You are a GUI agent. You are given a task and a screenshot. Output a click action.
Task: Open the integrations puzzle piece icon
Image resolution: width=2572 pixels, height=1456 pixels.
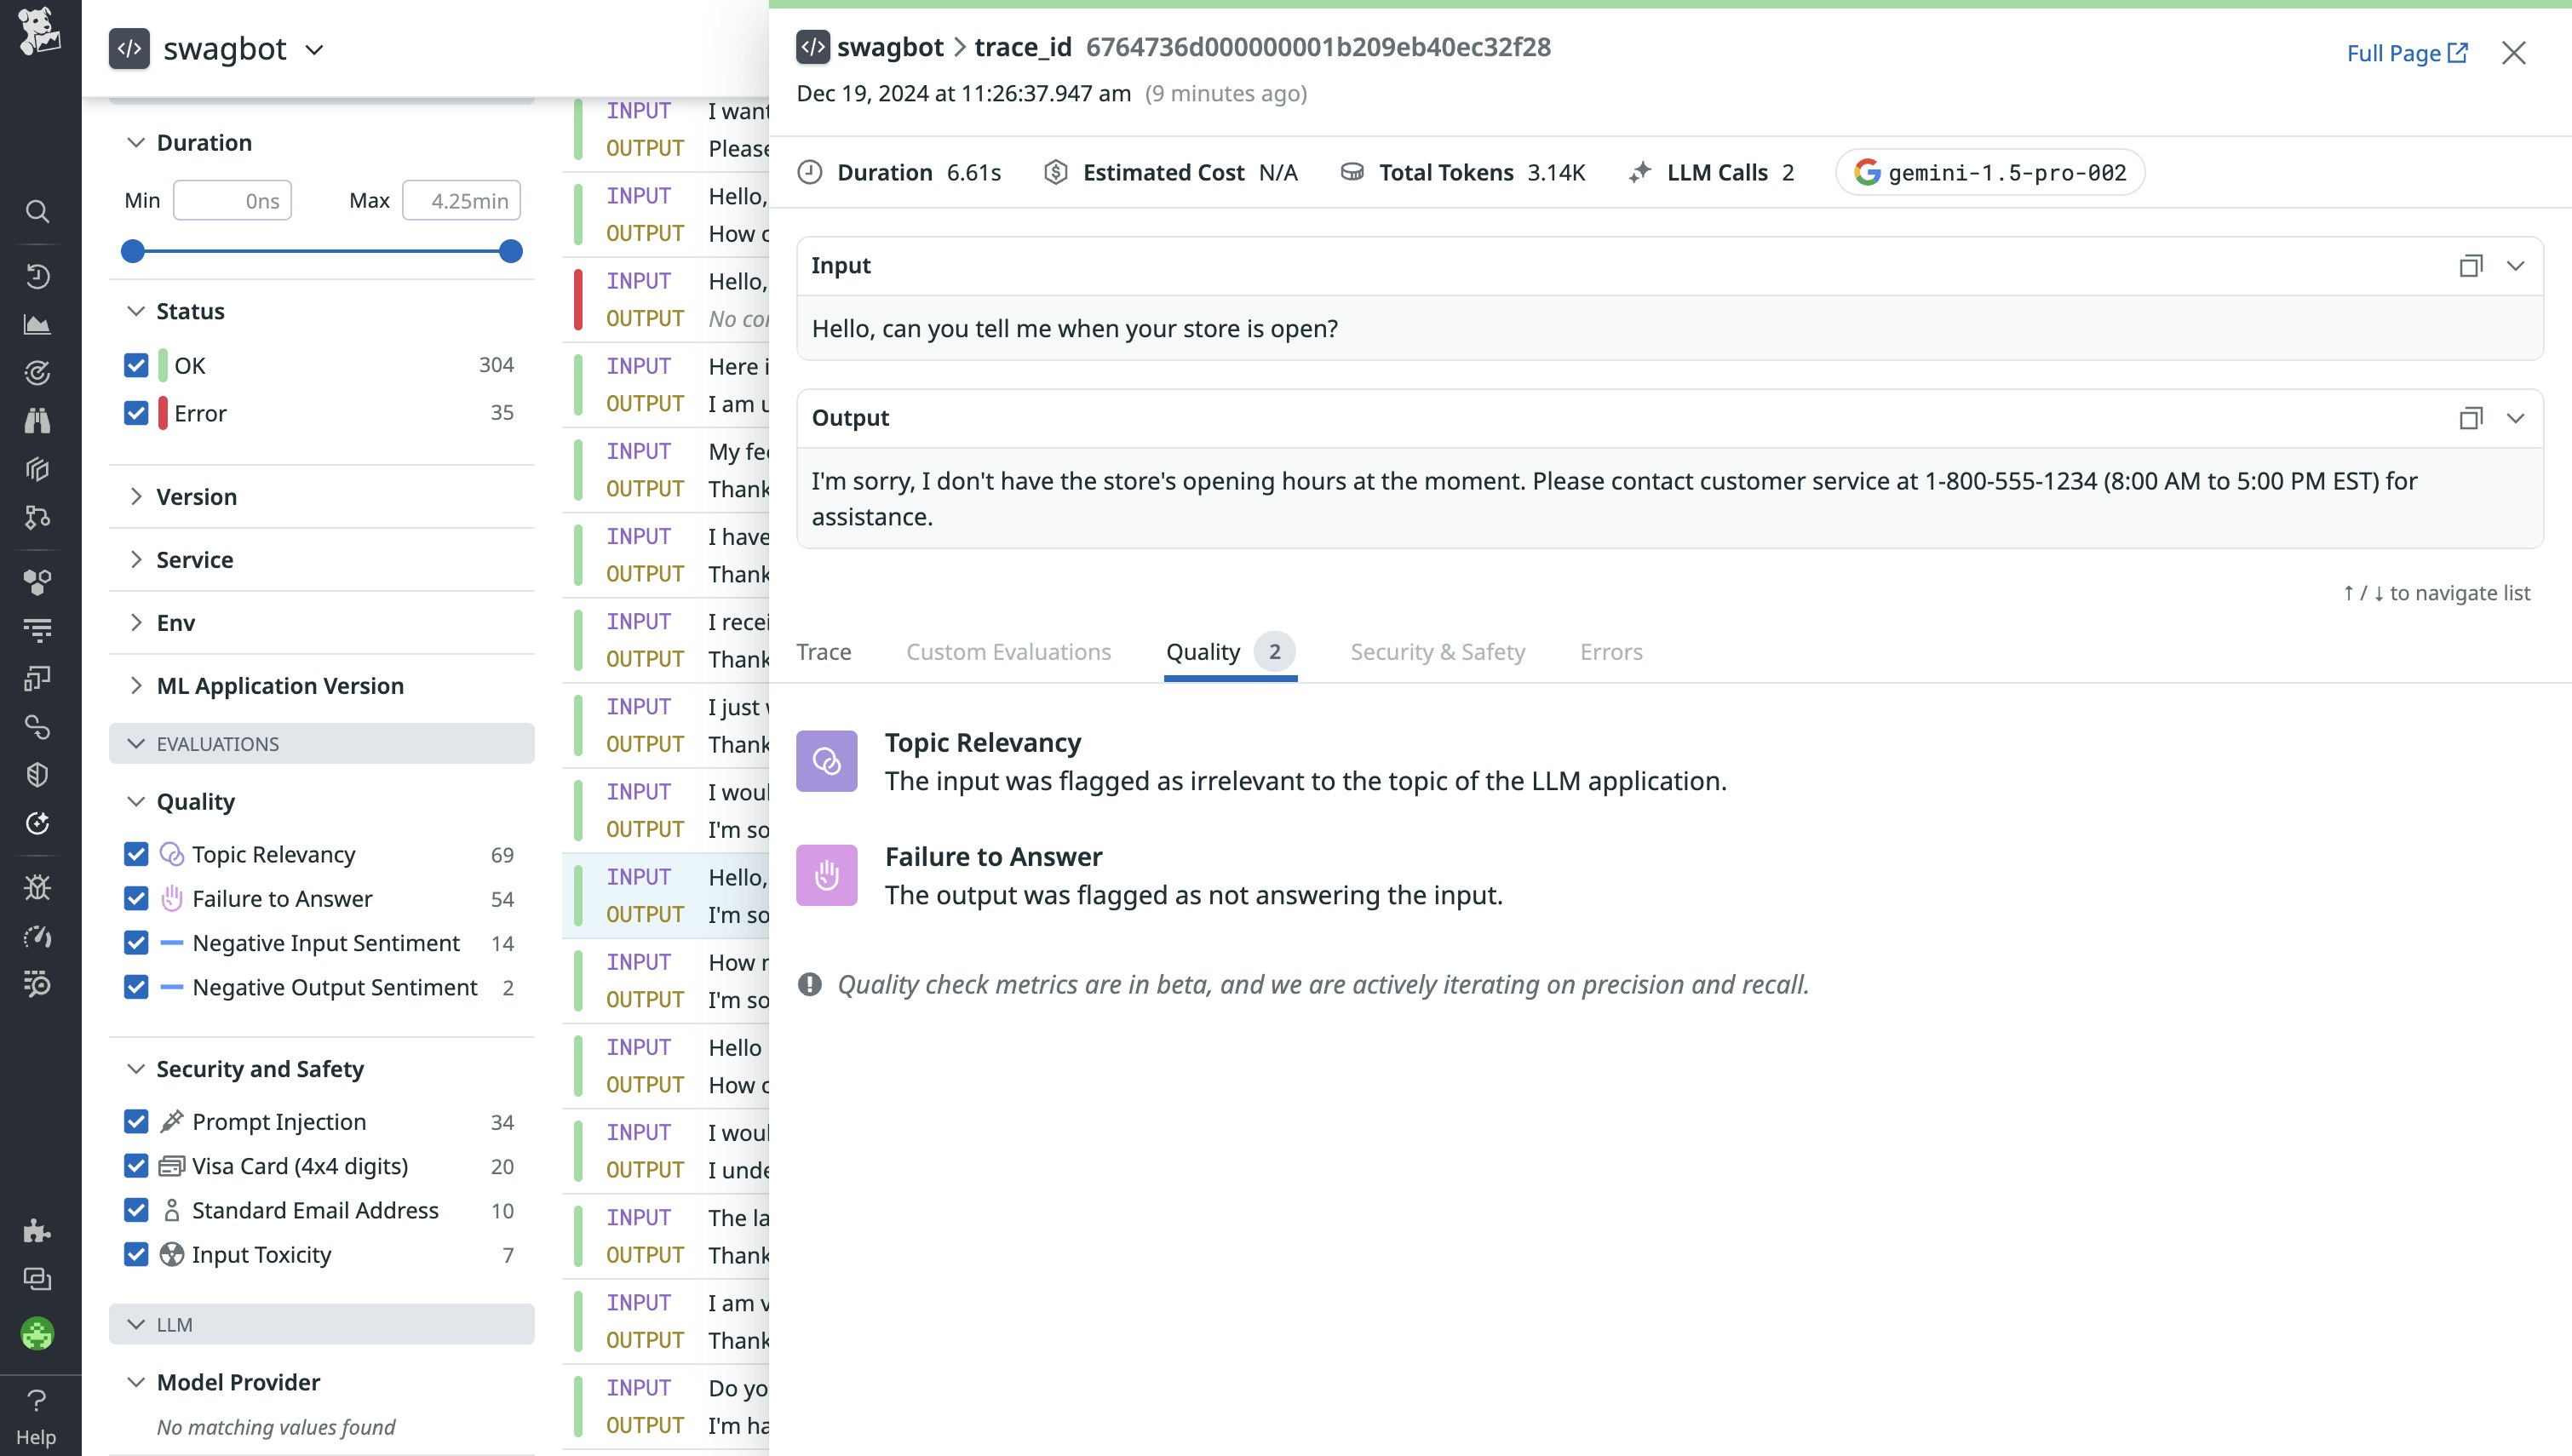37,1230
